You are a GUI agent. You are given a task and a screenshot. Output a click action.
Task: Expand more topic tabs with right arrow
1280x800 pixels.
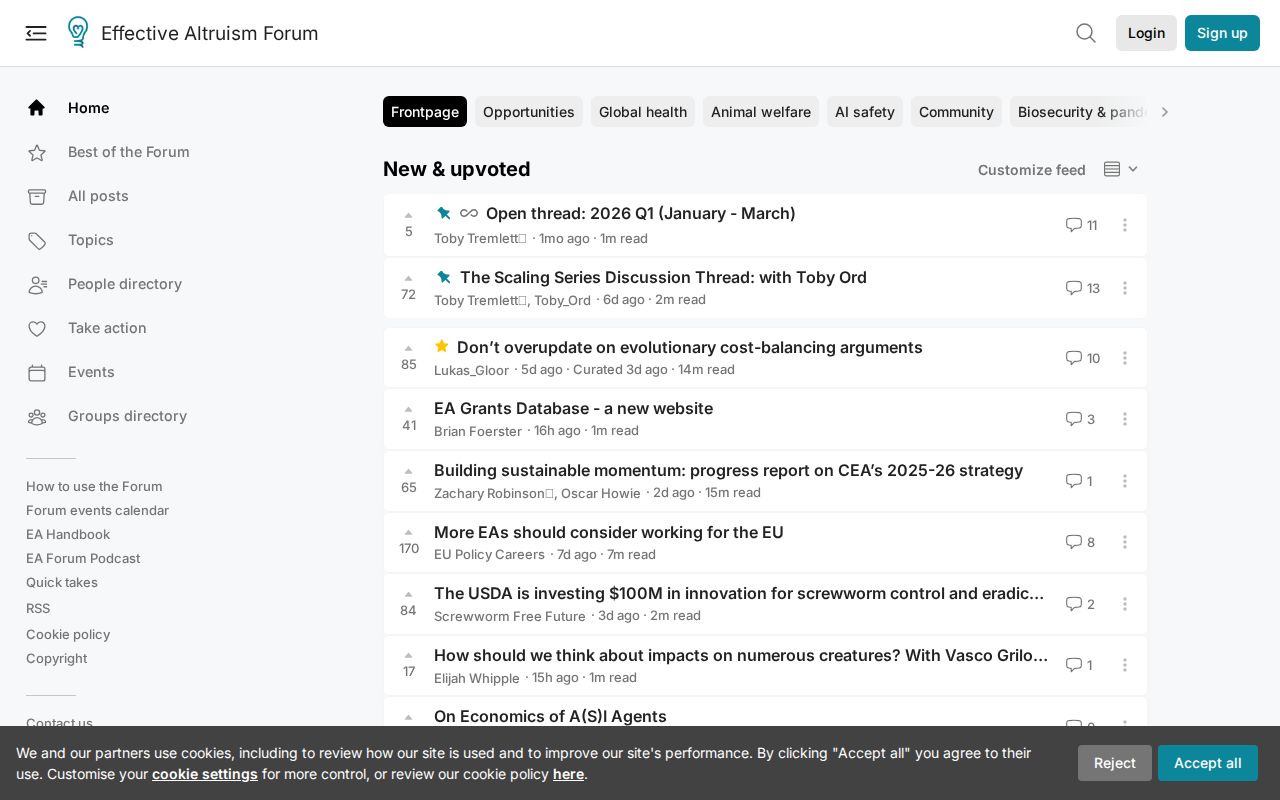pyautogui.click(x=1164, y=112)
